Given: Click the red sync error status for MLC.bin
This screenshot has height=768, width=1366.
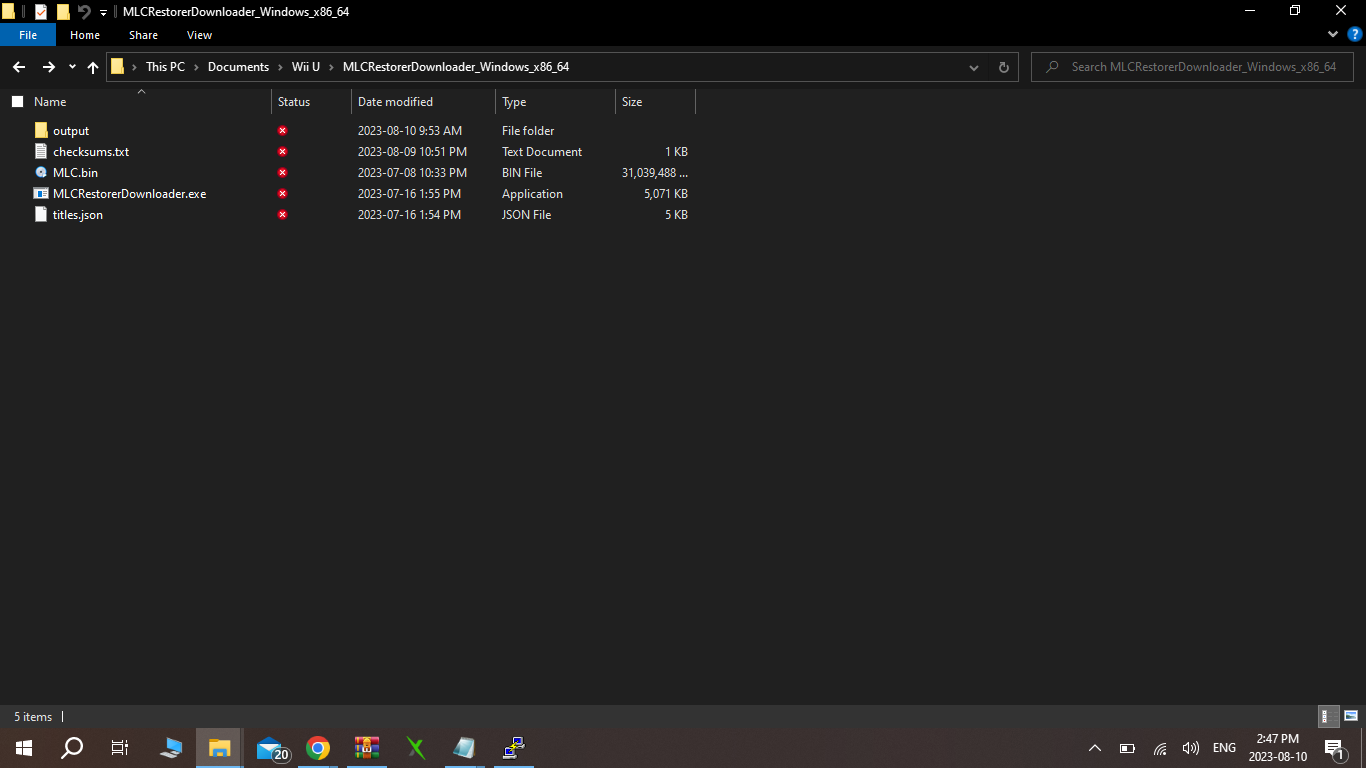Looking at the screenshot, I should [283, 173].
